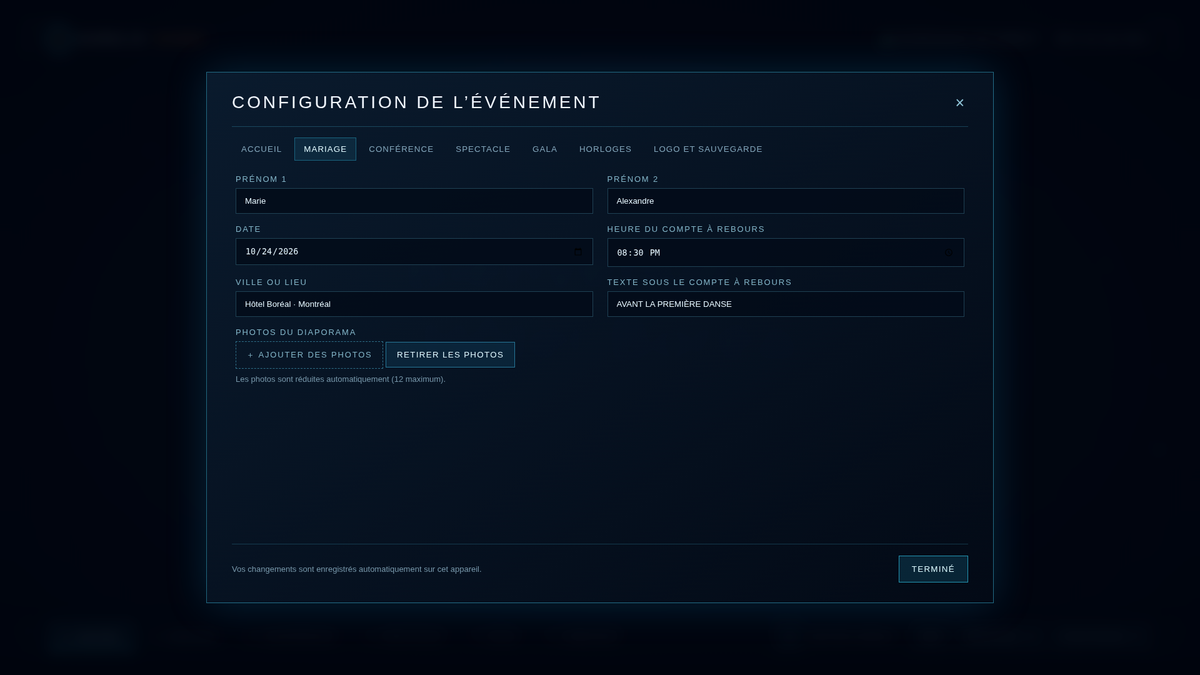
Task: Click the Photos du diaporama label
Action: coord(296,332)
